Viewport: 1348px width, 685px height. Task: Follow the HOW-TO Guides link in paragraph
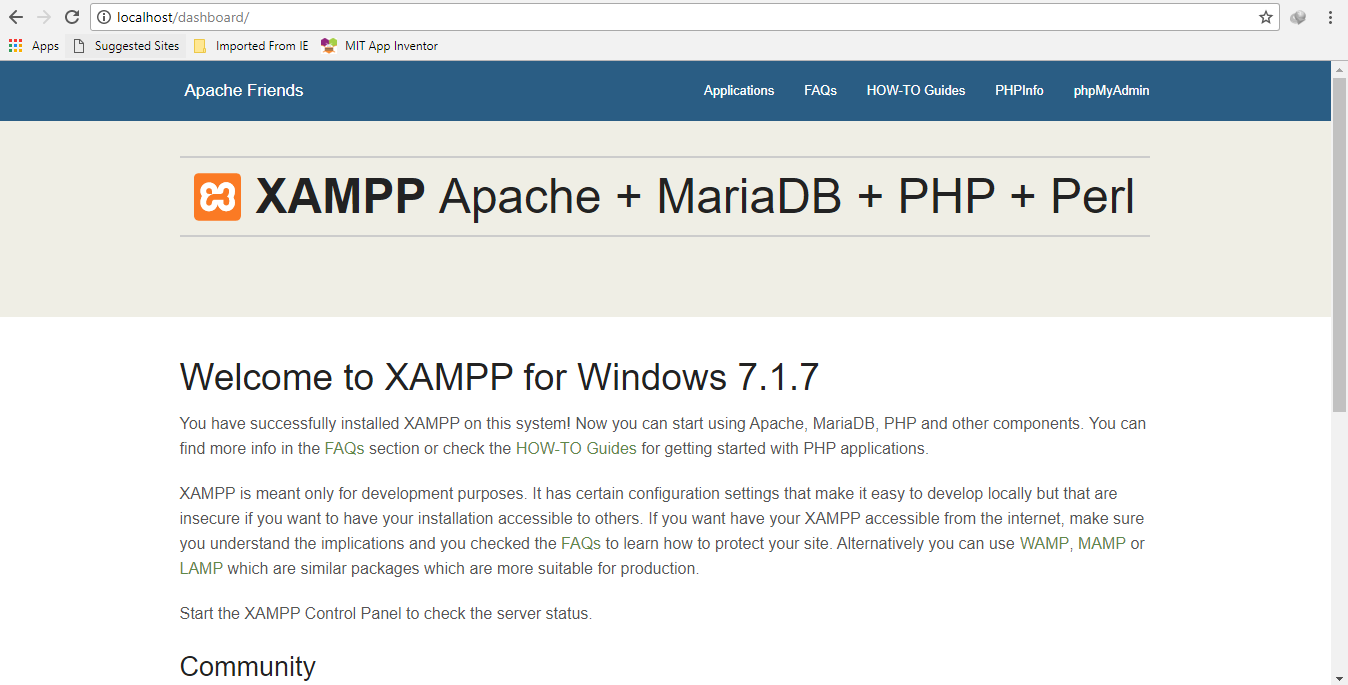(x=576, y=448)
